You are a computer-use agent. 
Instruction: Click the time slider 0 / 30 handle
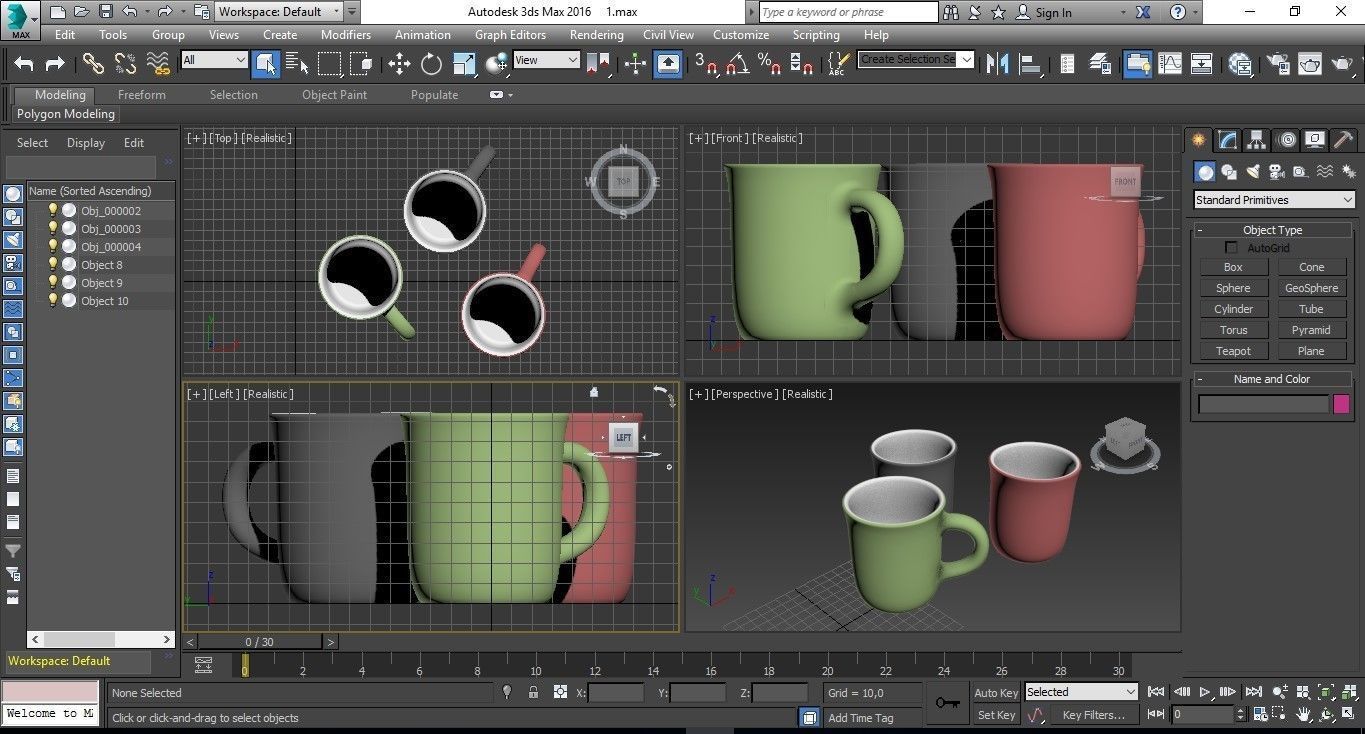click(x=260, y=642)
